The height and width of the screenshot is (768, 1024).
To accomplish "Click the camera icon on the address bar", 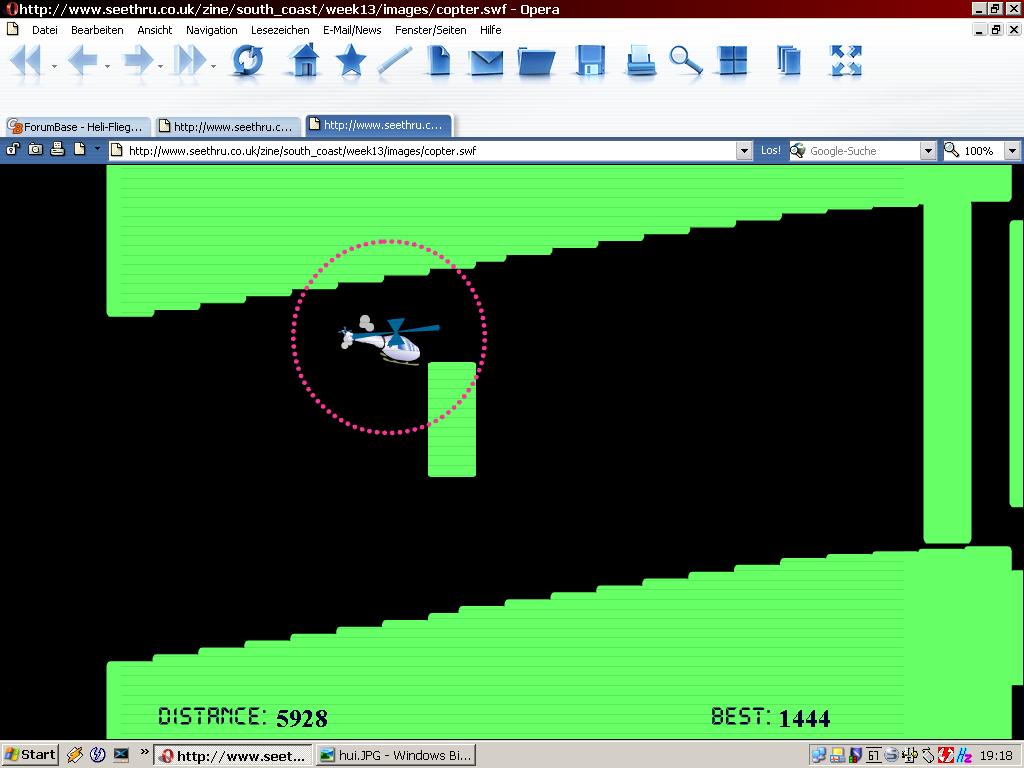I will 35,150.
